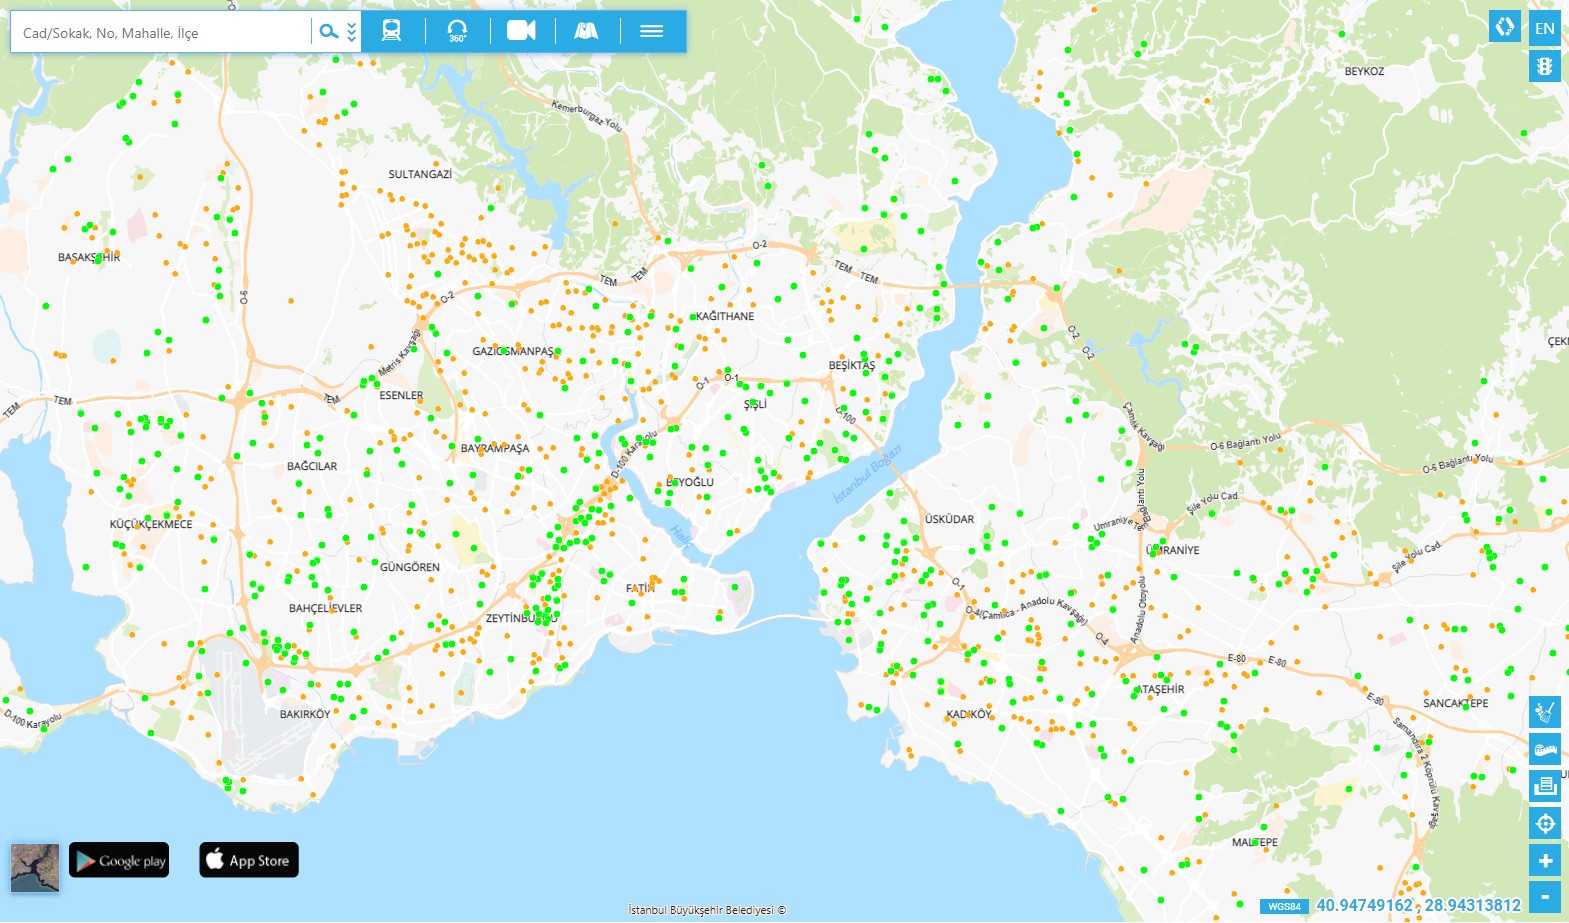Open the 360° panoramic view tool
This screenshot has width=1569, height=923.
[457, 31]
